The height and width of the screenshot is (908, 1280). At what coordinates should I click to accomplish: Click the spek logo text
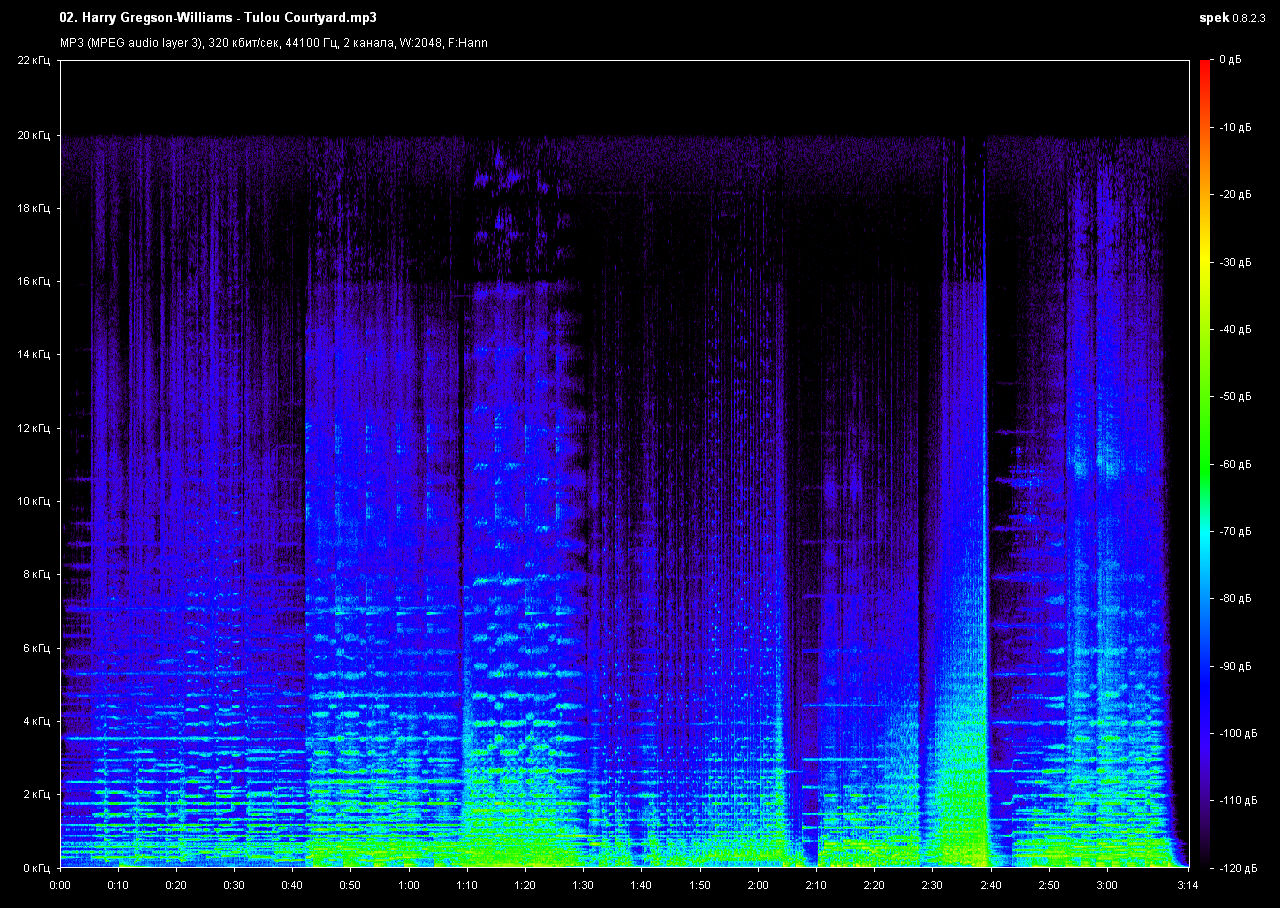pyautogui.click(x=1215, y=18)
